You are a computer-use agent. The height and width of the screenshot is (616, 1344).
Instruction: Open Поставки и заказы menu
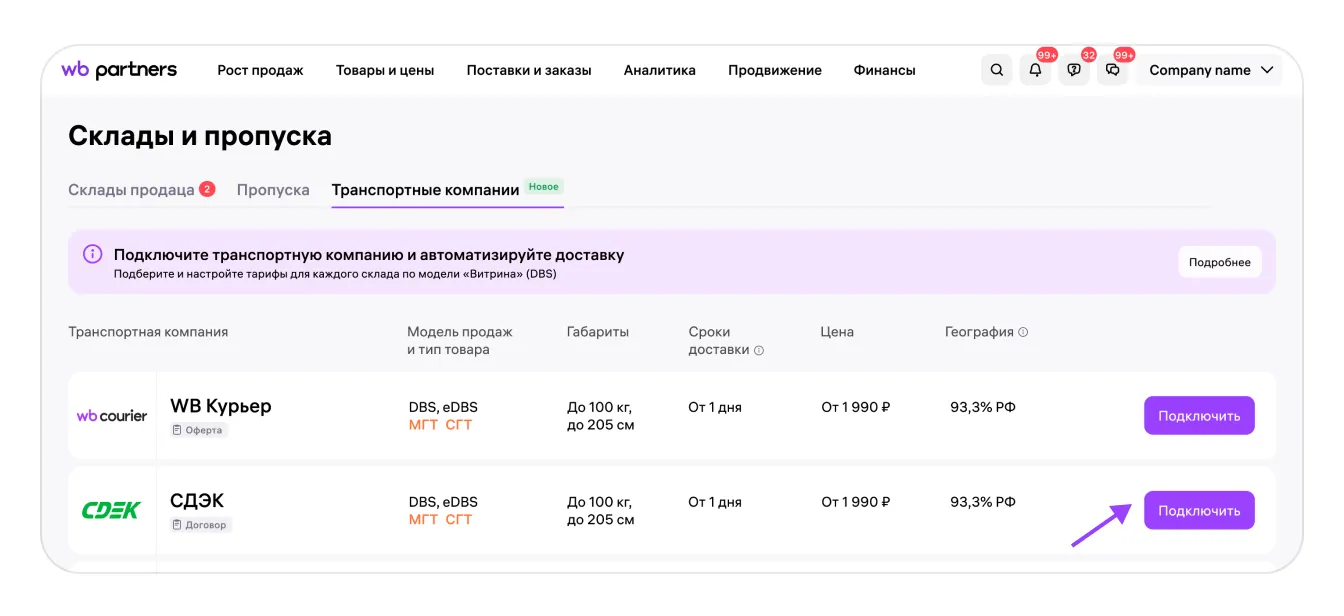click(529, 70)
